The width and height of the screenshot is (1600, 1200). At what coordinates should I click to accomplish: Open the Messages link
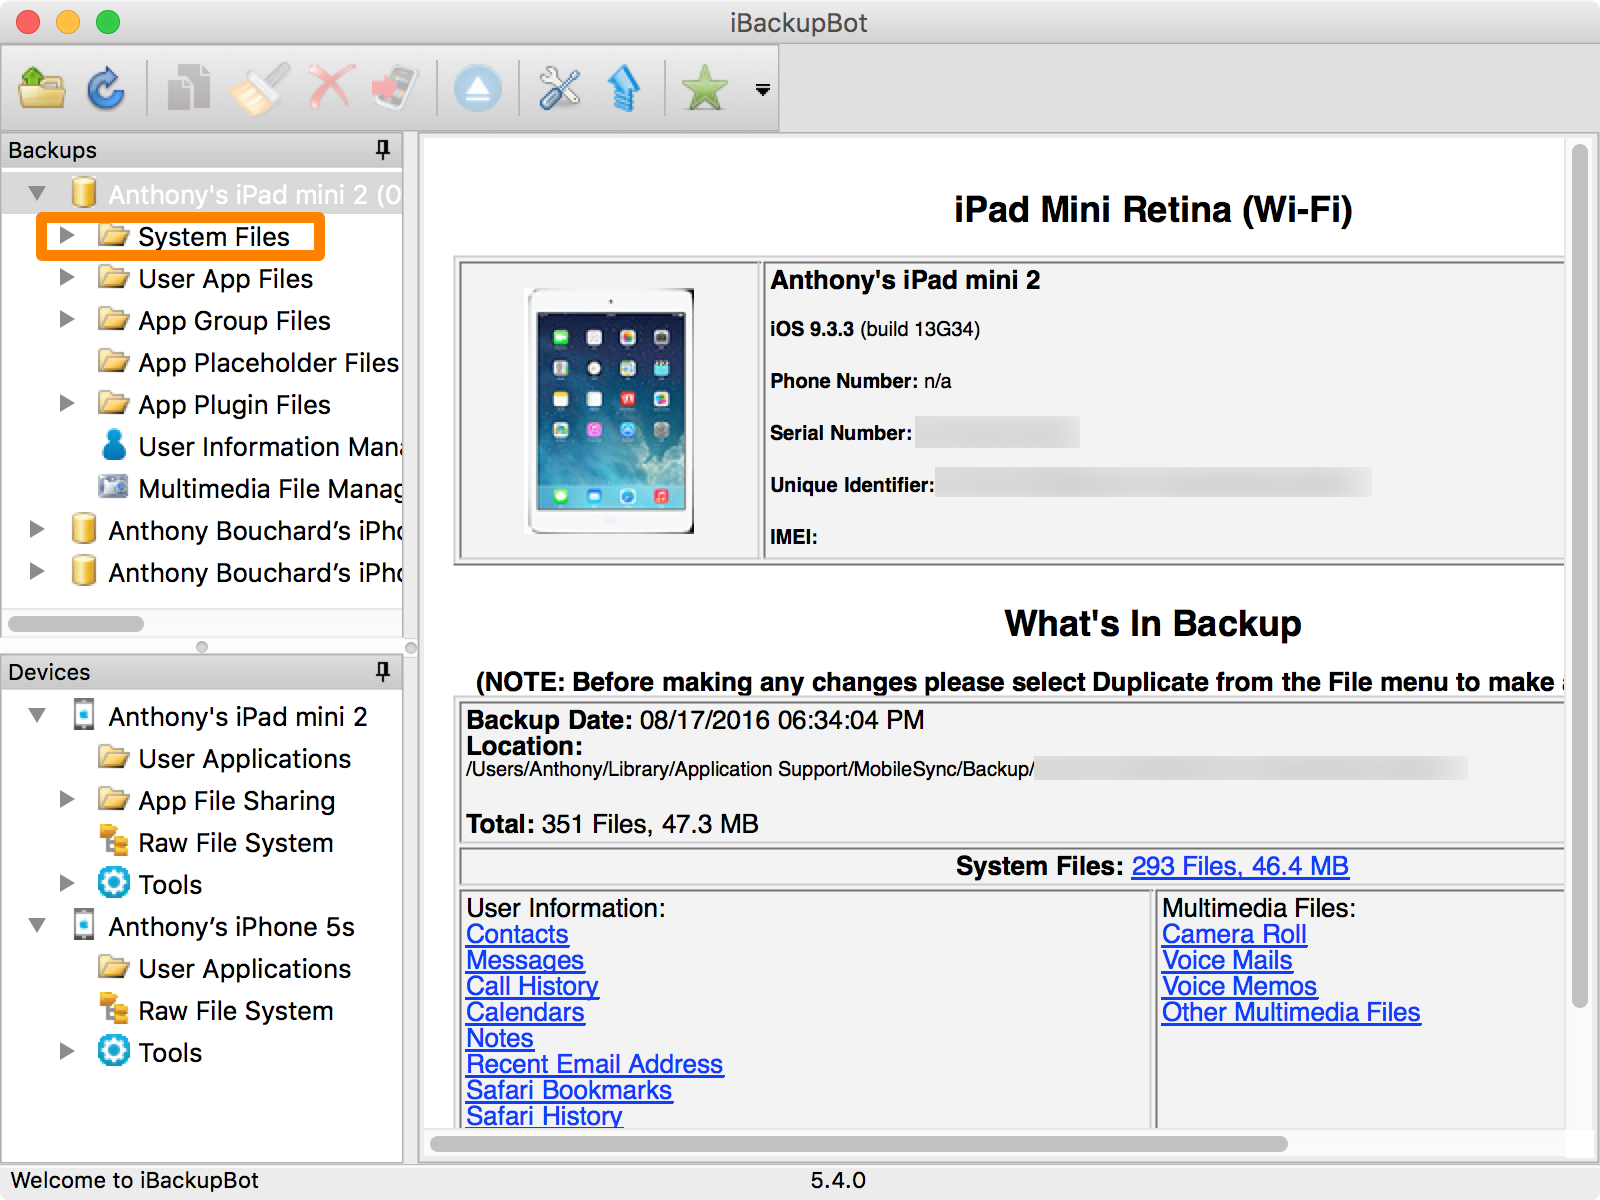(x=525, y=960)
